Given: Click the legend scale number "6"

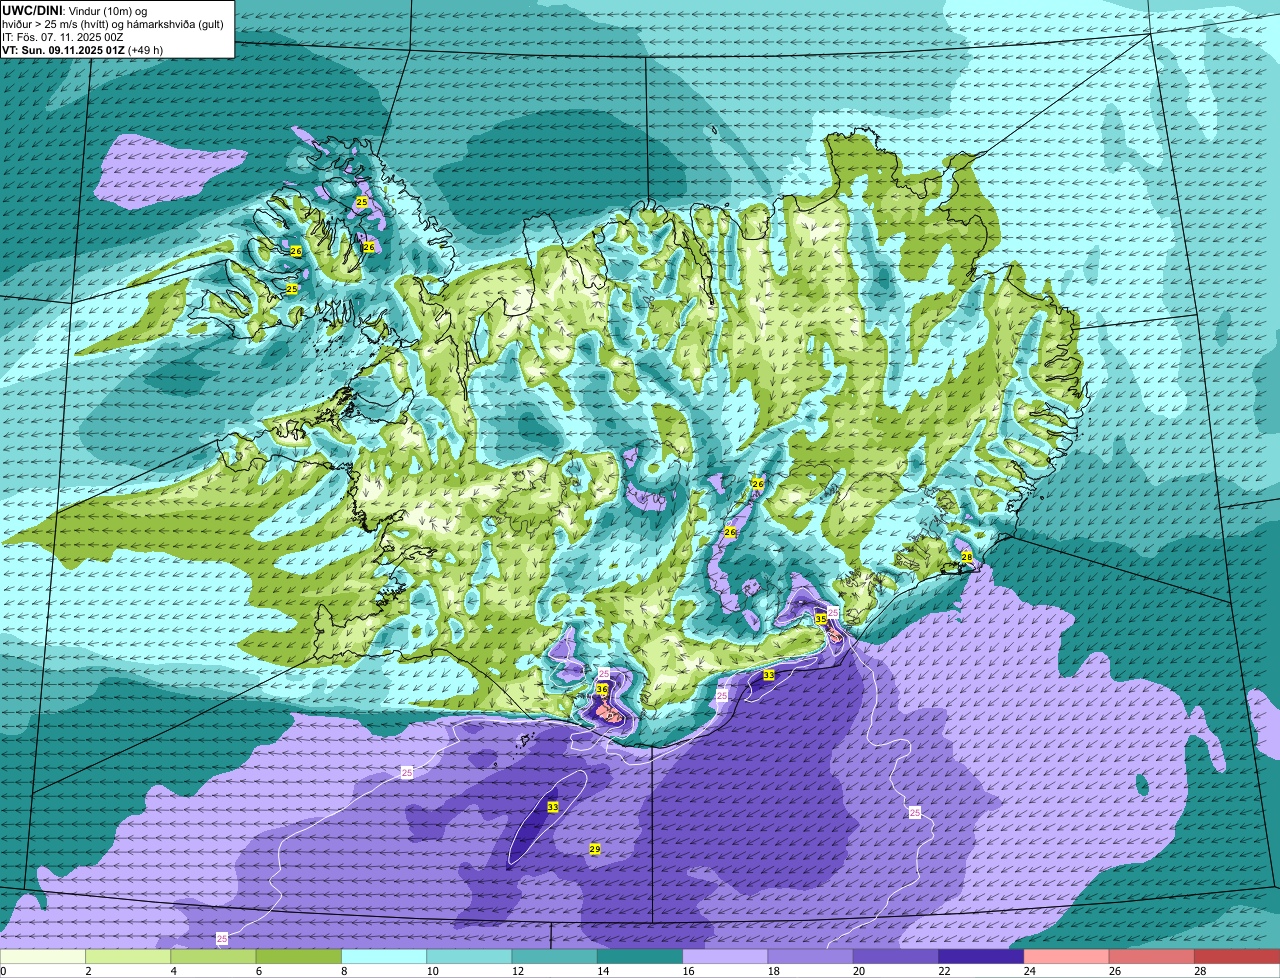Looking at the screenshot, I should pos(259,971).
